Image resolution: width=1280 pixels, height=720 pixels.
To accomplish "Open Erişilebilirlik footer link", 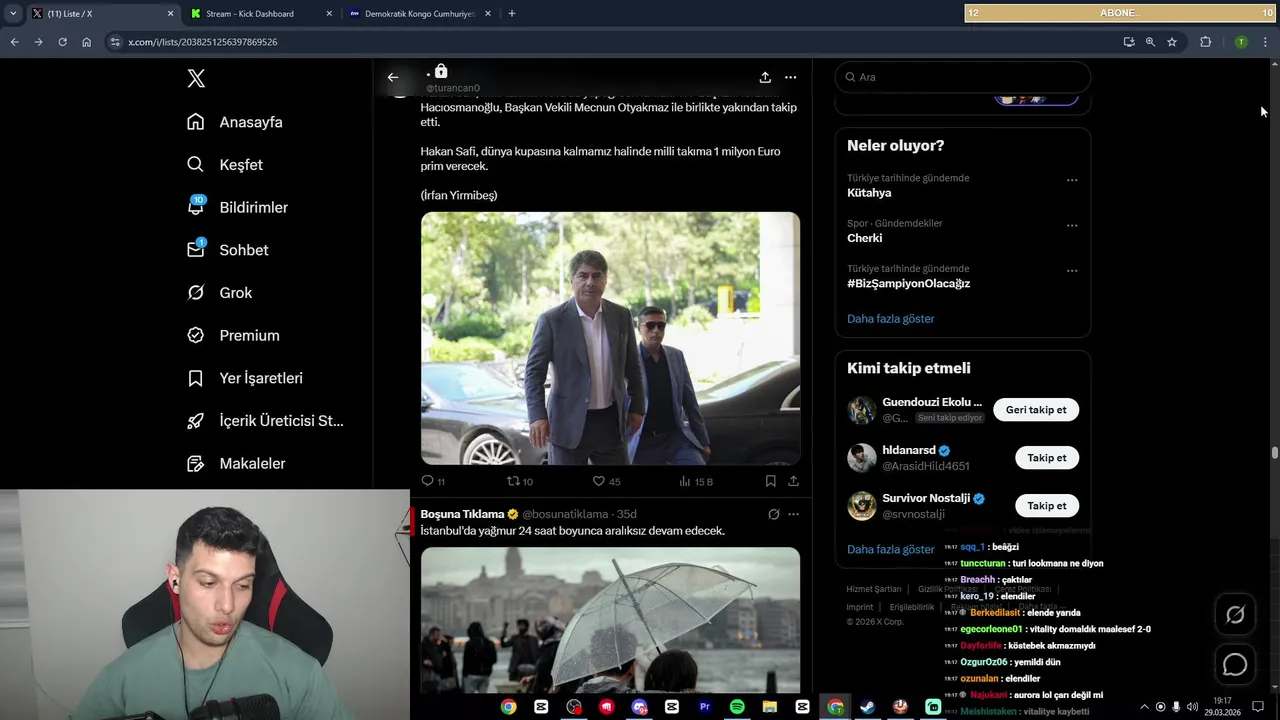I will point(912,607).
